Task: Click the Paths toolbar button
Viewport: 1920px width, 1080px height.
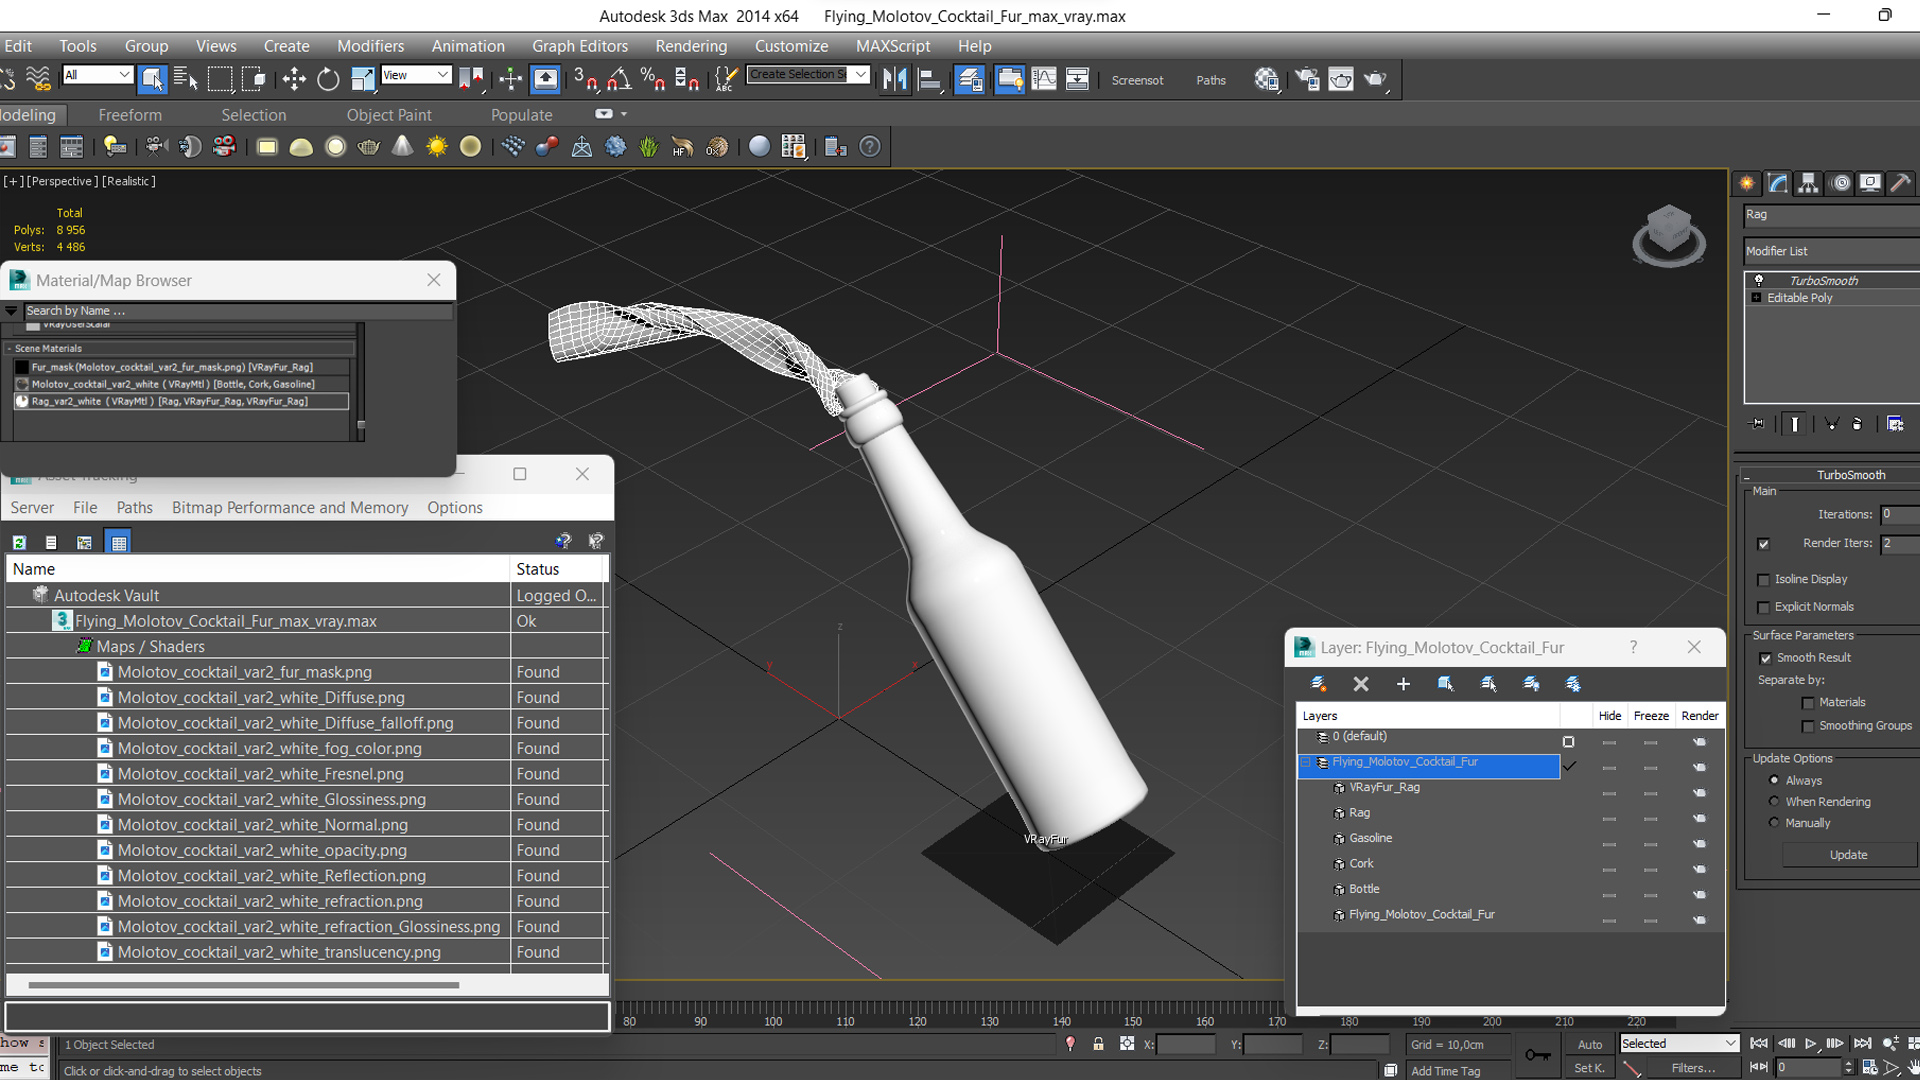Action: pos(1210,80)
